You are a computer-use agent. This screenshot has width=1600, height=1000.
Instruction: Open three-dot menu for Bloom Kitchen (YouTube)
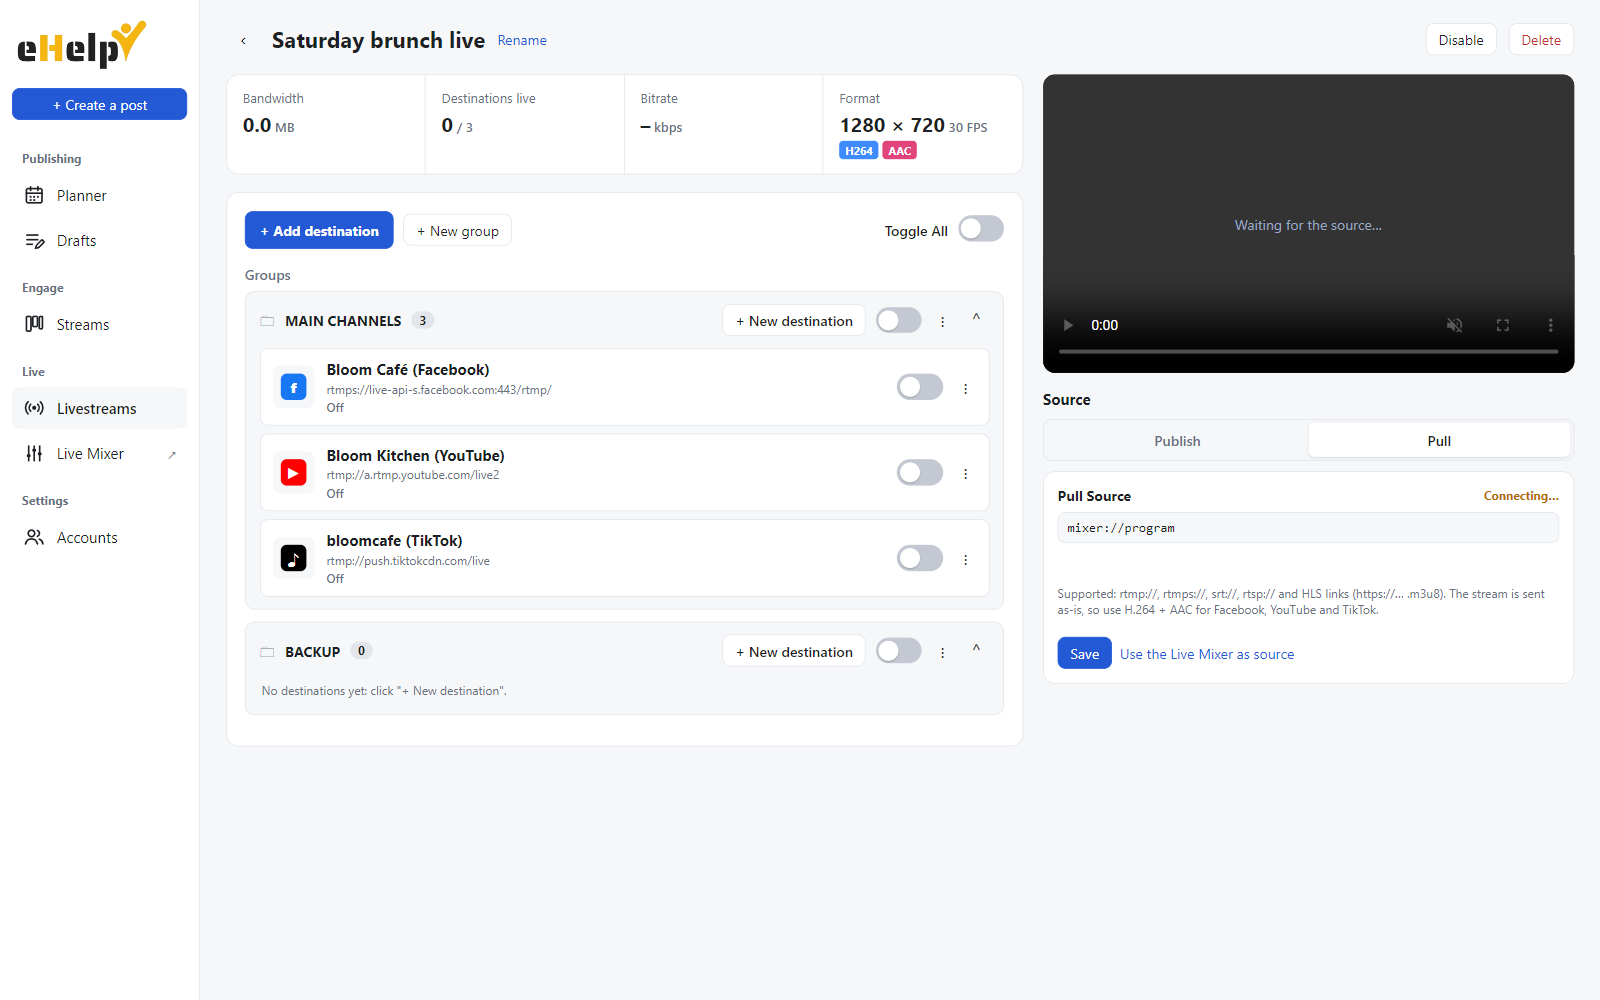965,474
